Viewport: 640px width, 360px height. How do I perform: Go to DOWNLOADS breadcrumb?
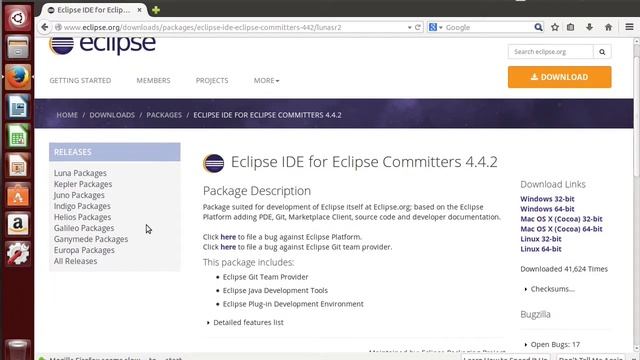pos(112,115)
